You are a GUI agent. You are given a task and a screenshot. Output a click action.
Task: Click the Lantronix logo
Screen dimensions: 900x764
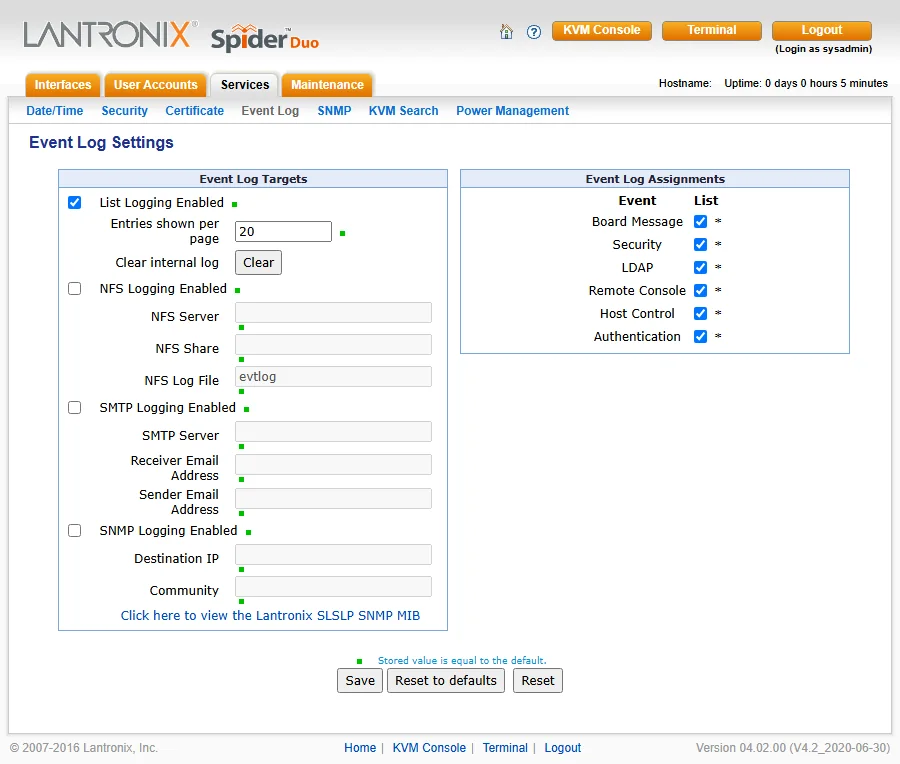click(x=111, y=34)
